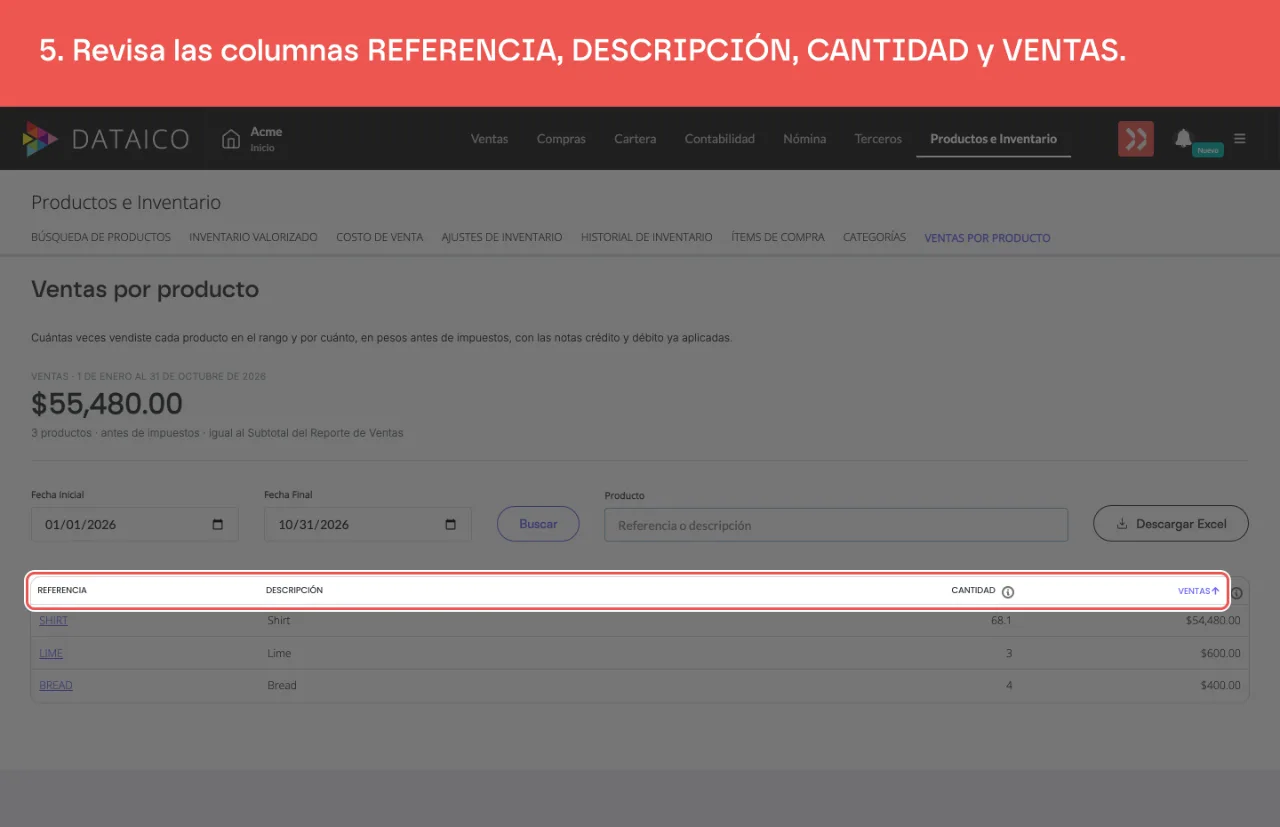This screenshot has width=1280, height=827.
Task: Switch to Costo de Venta tab
Action: [x=380, y=238]
